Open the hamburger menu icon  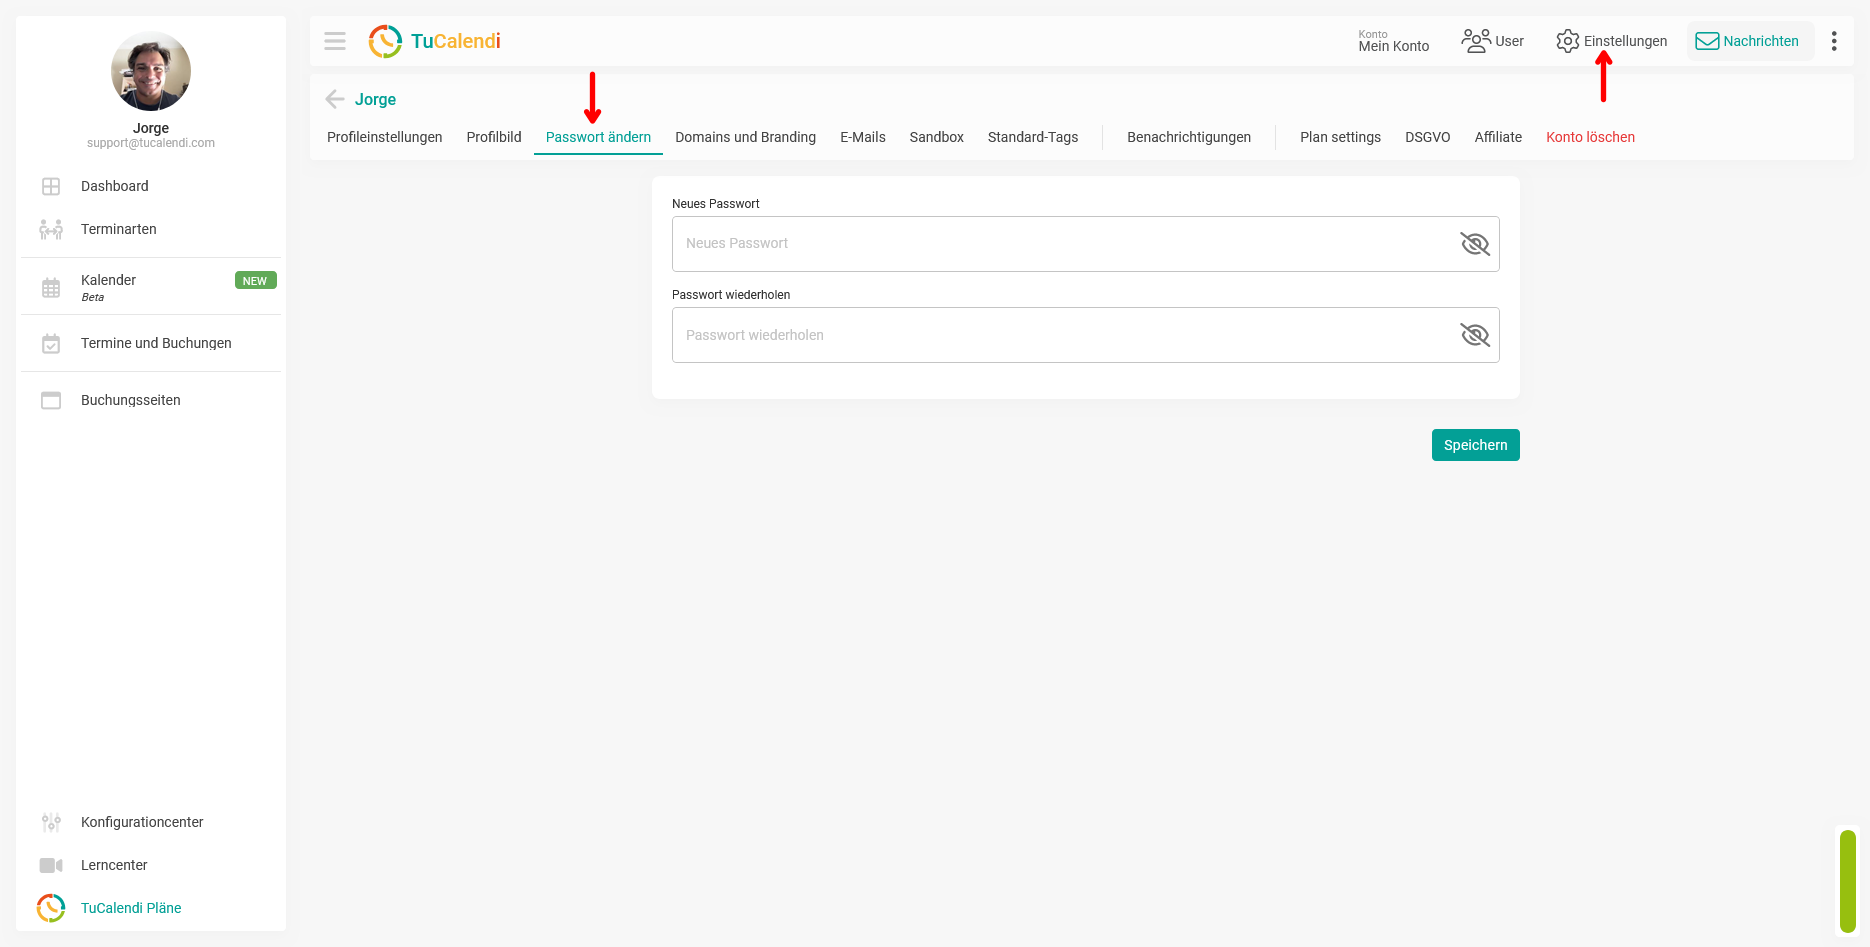click(335, 41)
